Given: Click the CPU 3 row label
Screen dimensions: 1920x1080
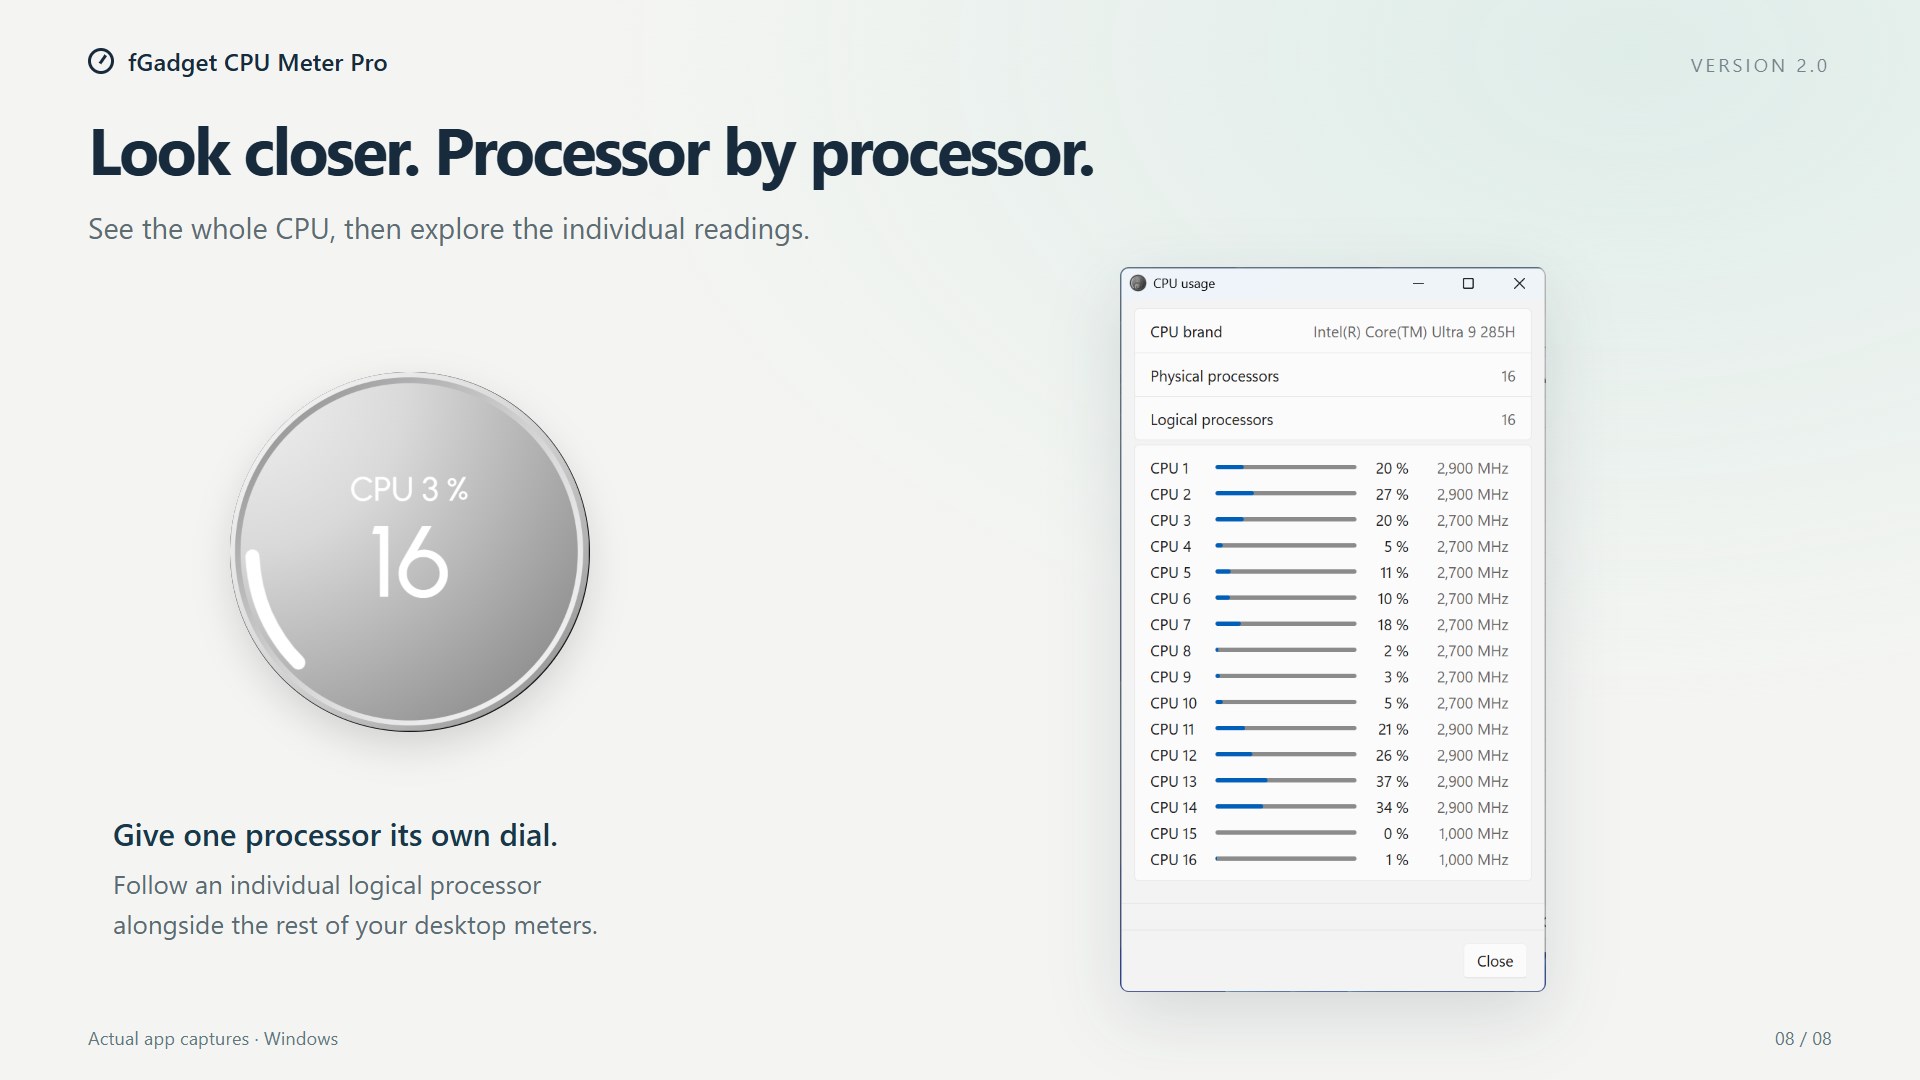Looking at the screenshot, I should click(1170, 521).
